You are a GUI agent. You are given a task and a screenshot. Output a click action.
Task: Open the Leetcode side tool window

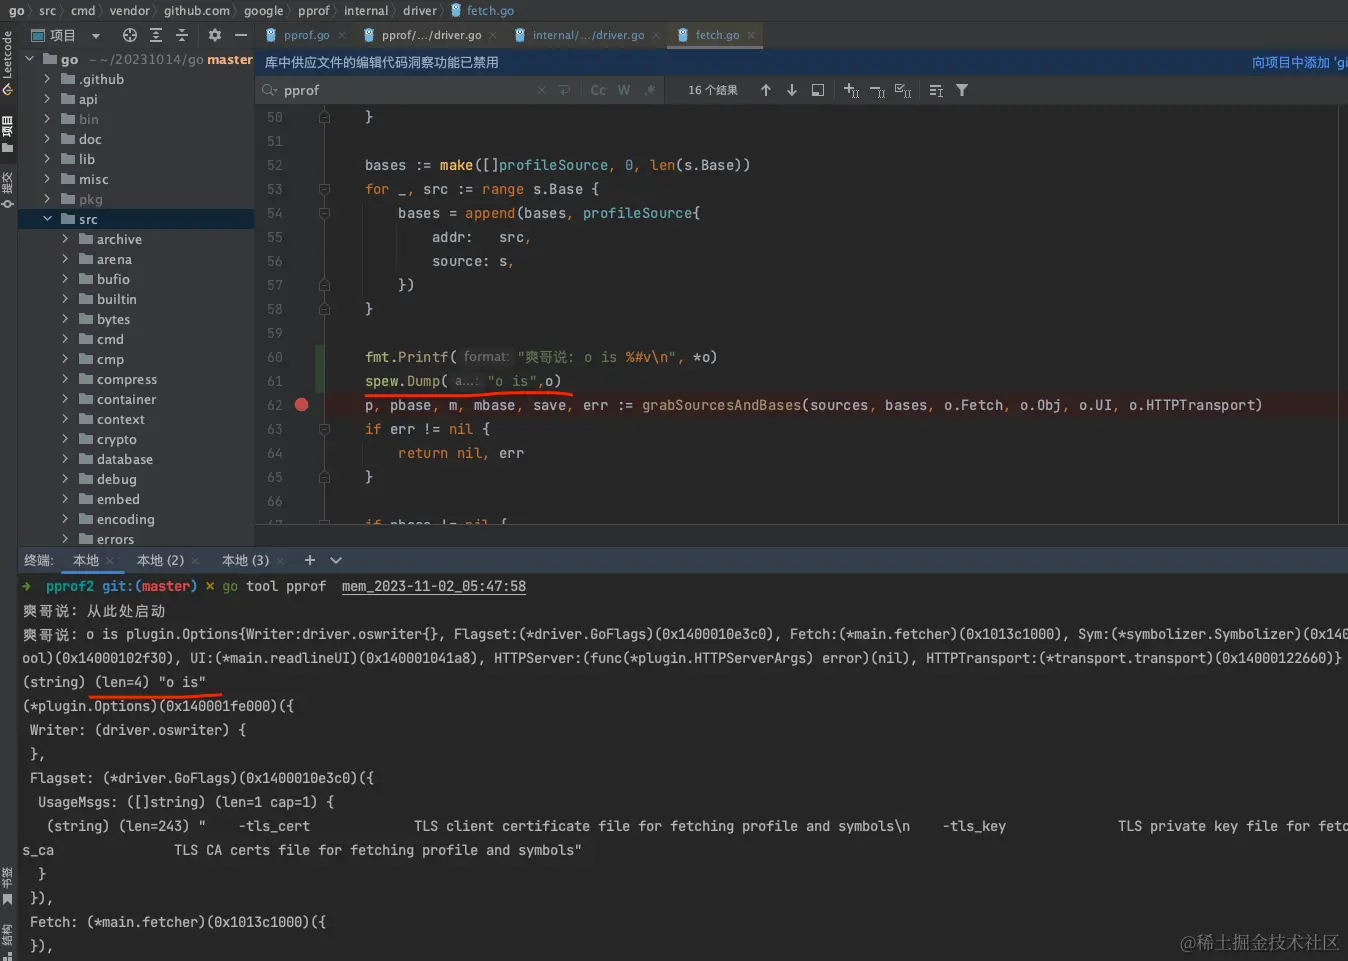coord(8,62)
